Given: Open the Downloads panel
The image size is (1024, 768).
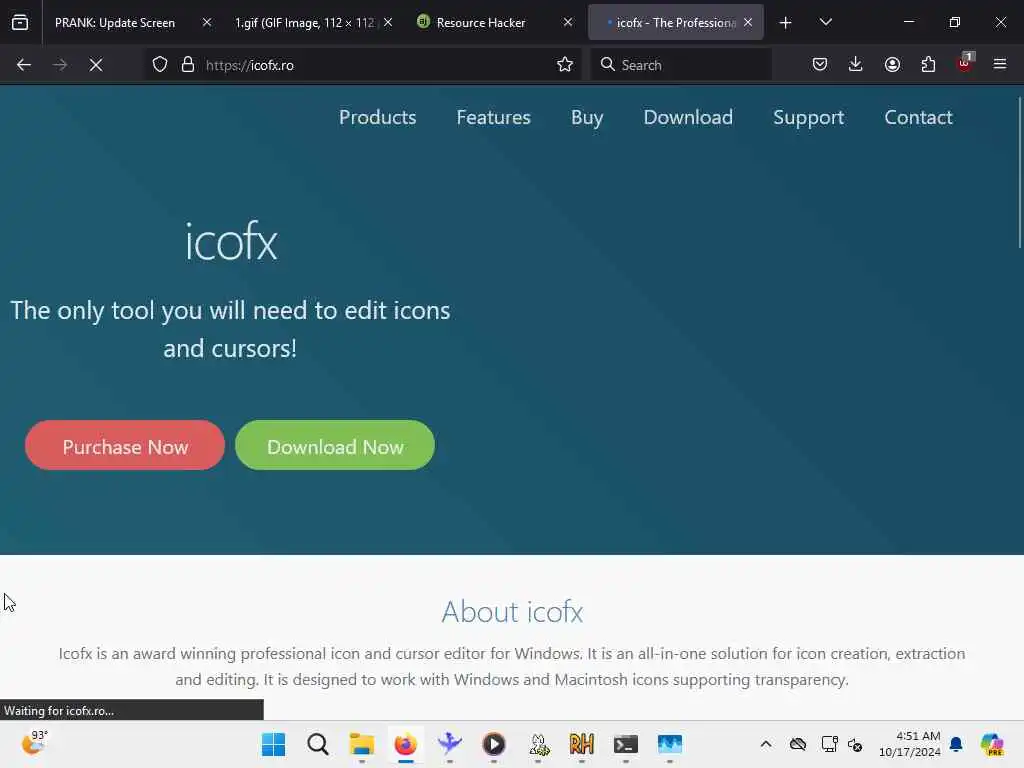Looking at the screenshot, I should coord(856,65).
